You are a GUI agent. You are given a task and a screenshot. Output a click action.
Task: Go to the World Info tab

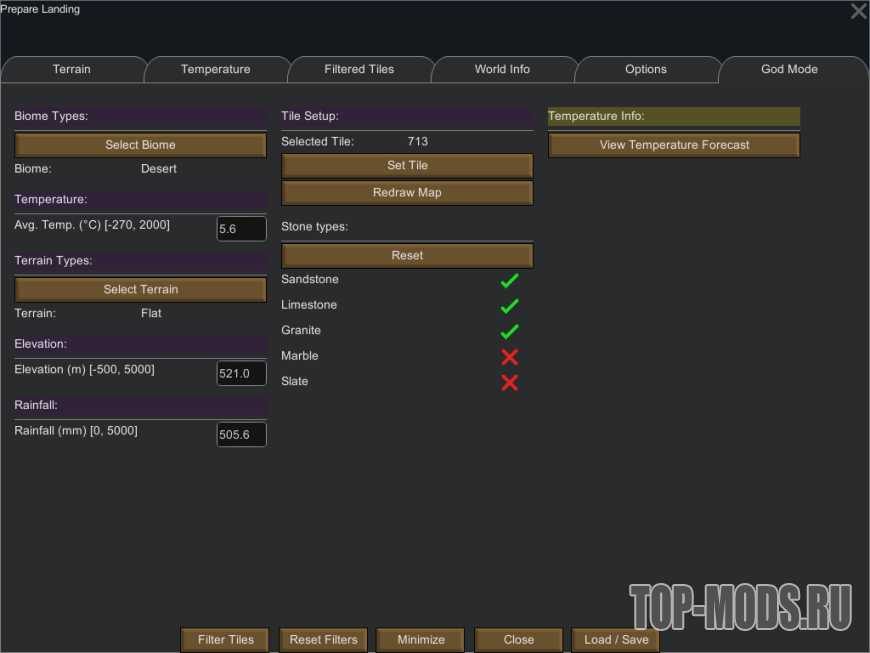pyautogui.click(x=502, y=70)
